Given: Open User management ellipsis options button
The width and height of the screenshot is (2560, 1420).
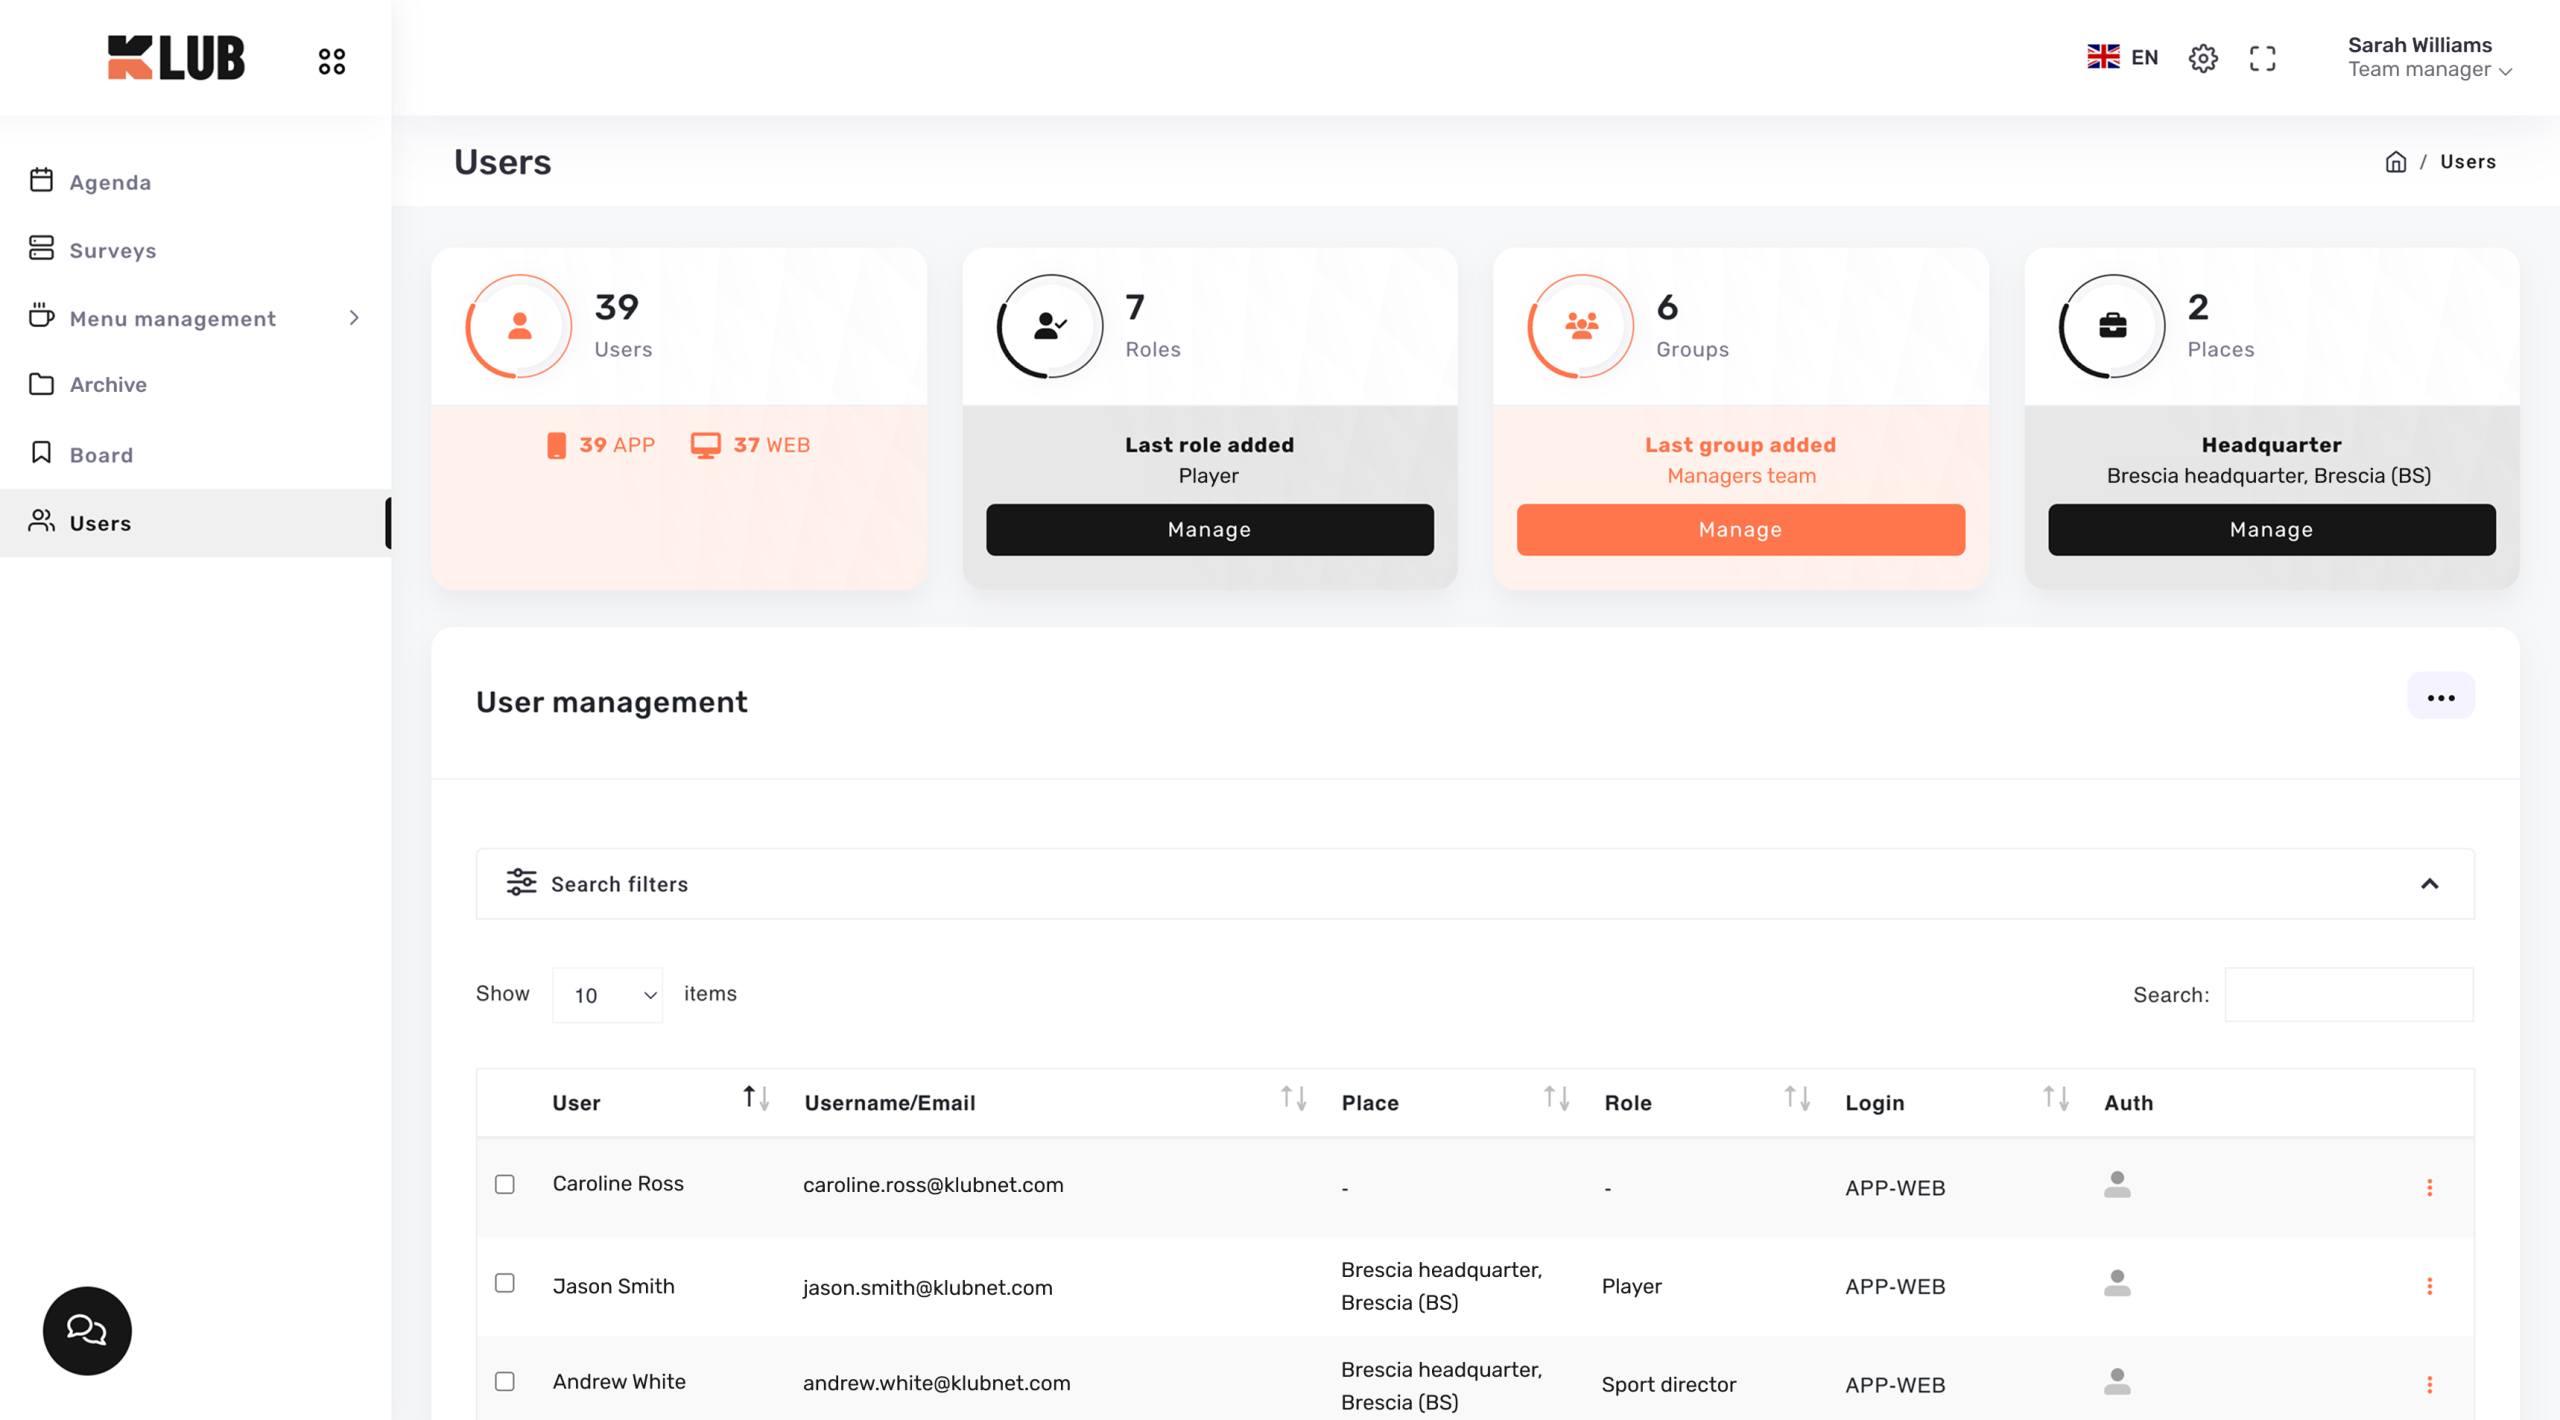Looking at the screenshot, I should (x=2440, y=697).
